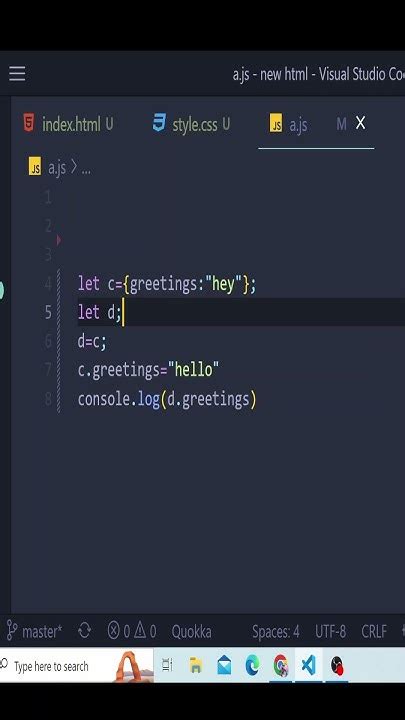The image size is (405, 720).
Task: Click the a.js breadcrumb item
Action: pyautogui.click(x=47, y=168)
